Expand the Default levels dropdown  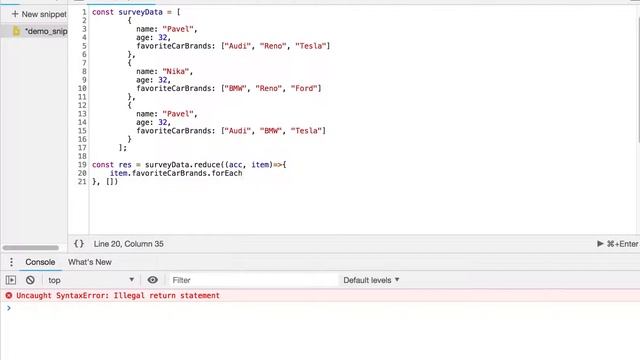(x=371, y=280)
